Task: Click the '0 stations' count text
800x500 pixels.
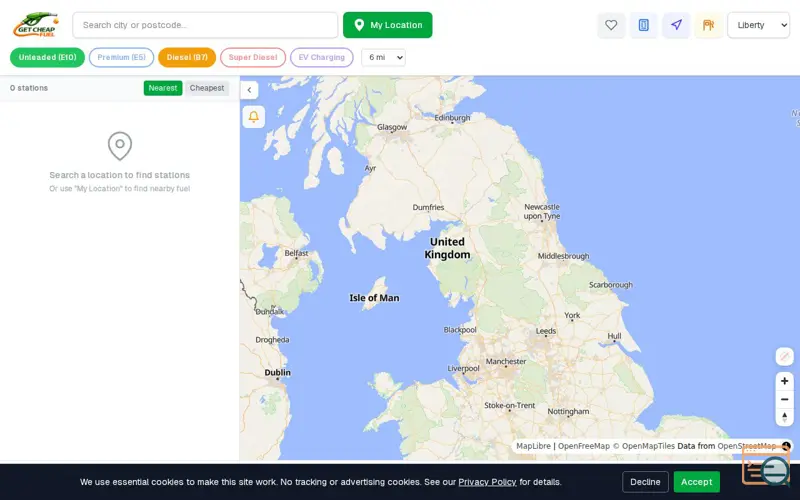Action: pyautogui.click(x=29, y=88)
